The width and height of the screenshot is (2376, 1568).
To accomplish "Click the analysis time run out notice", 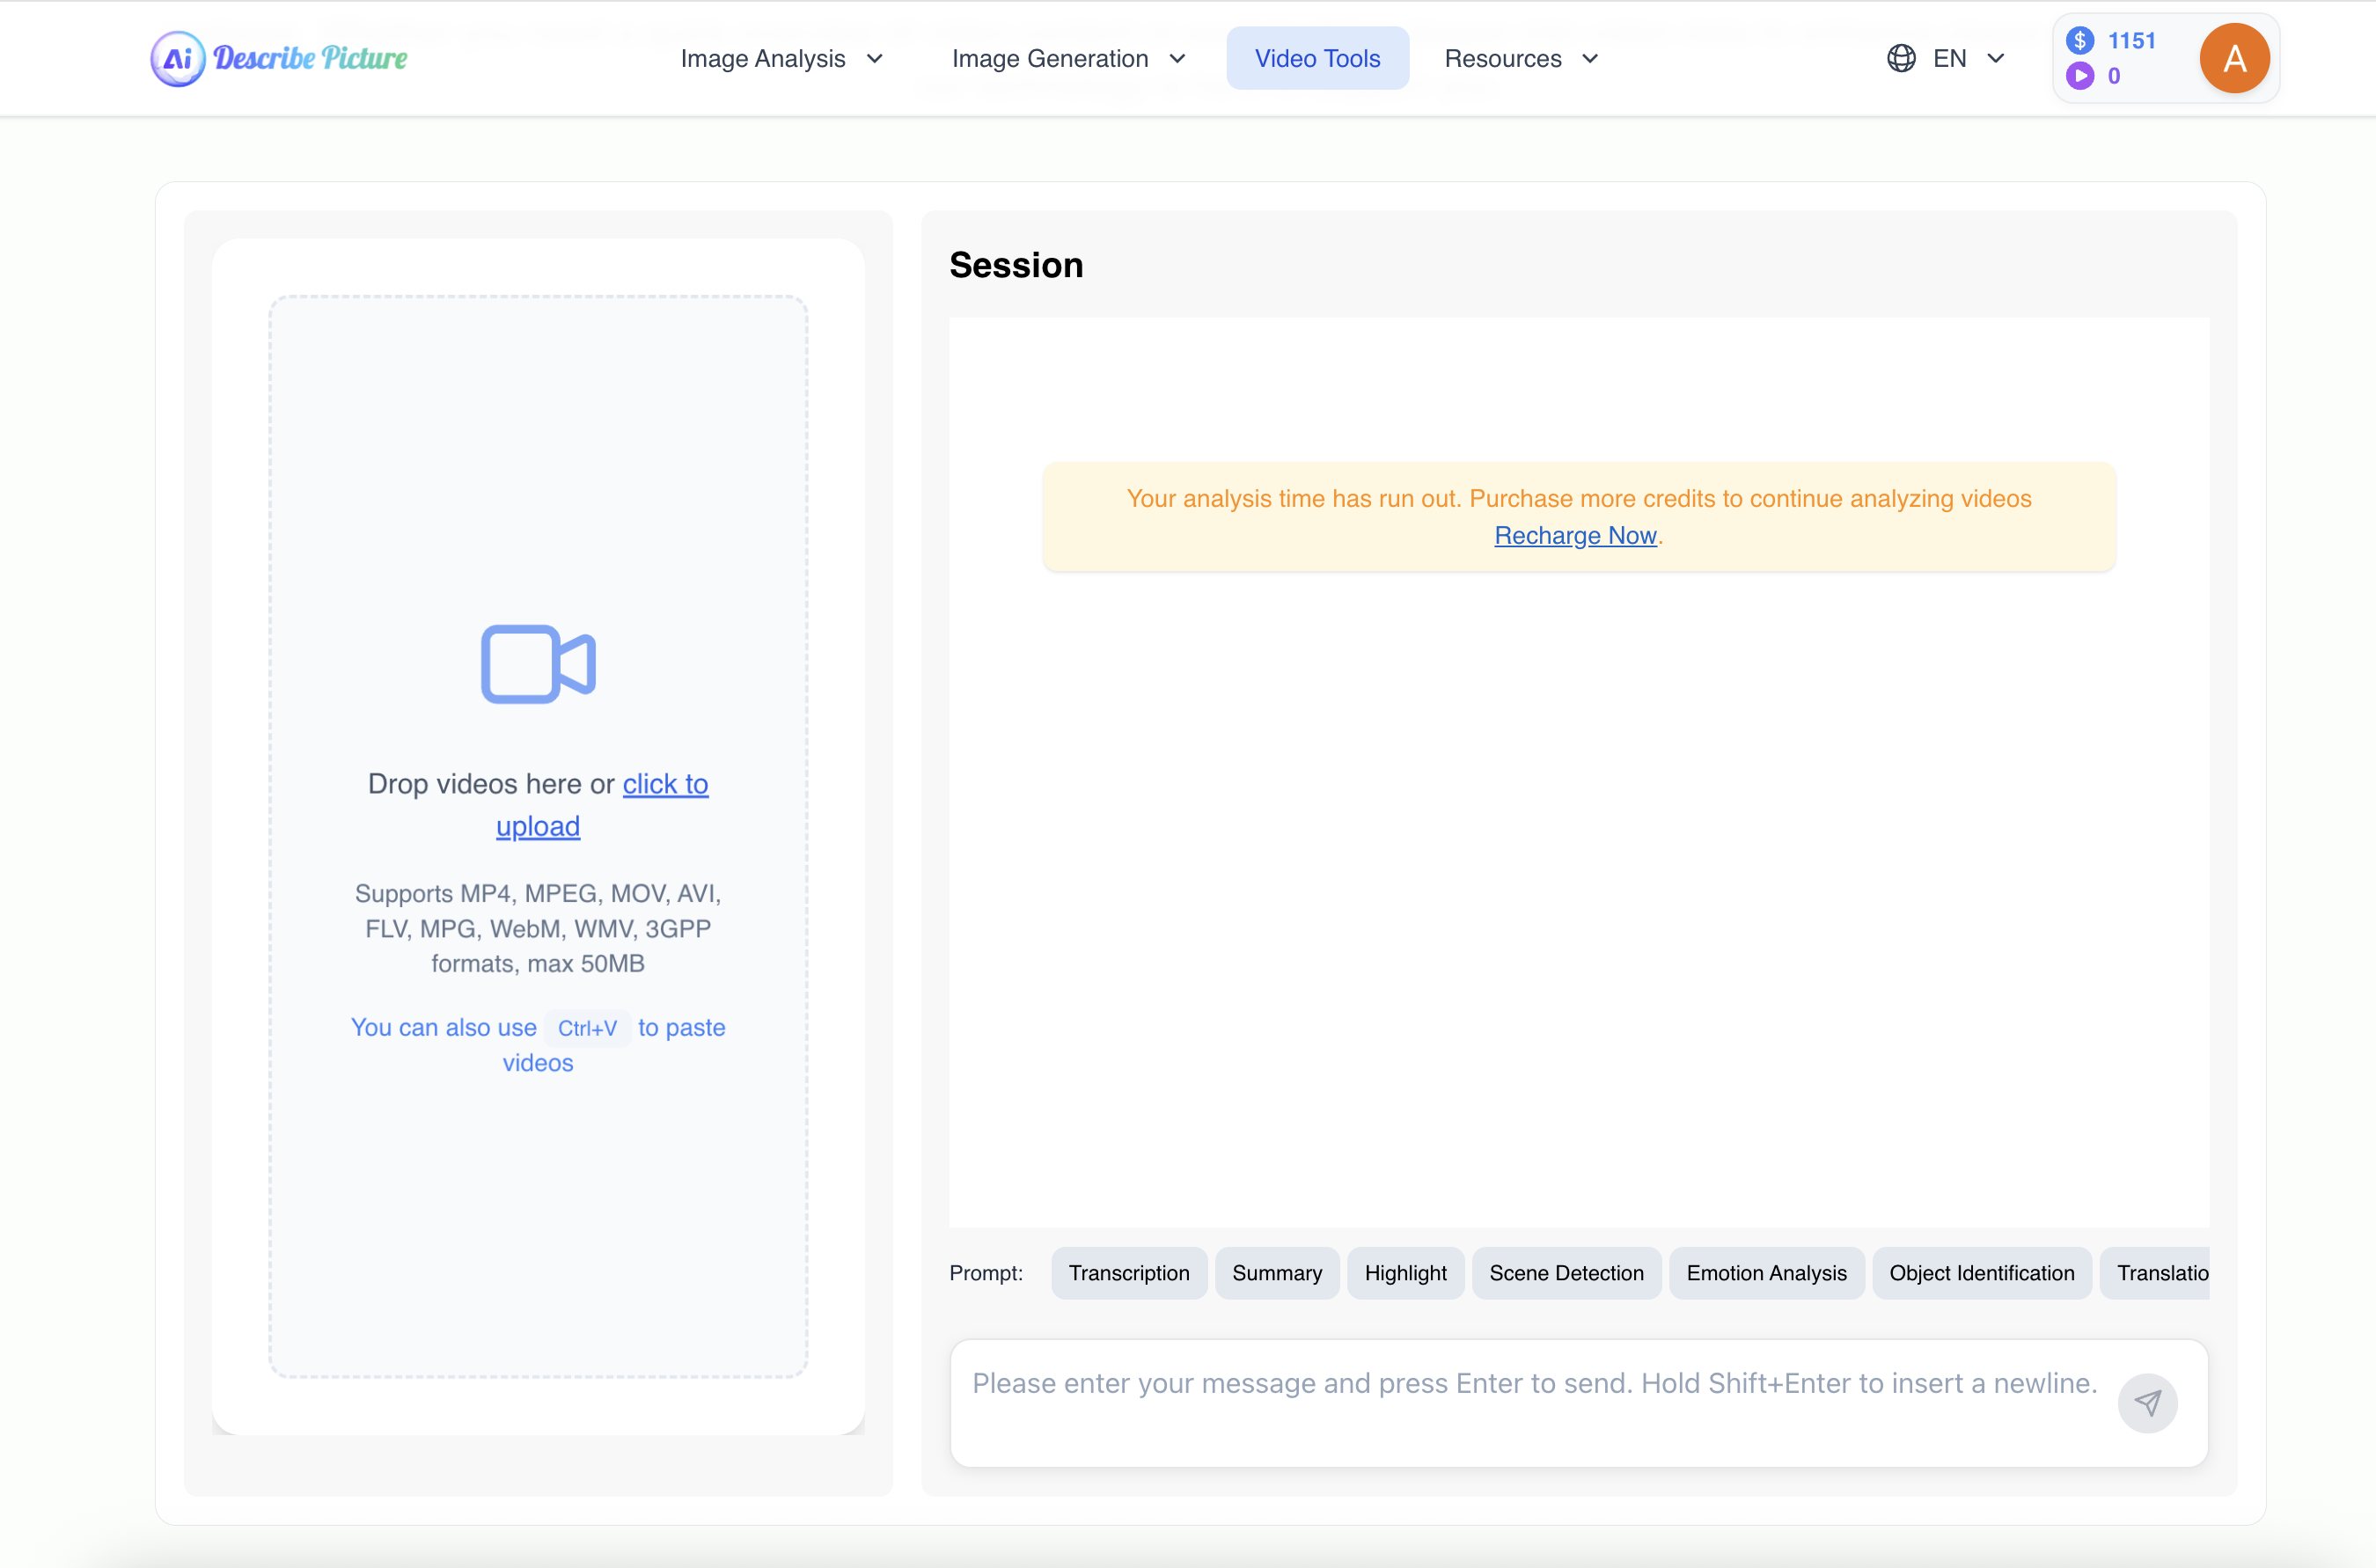I will point(1578,517).
